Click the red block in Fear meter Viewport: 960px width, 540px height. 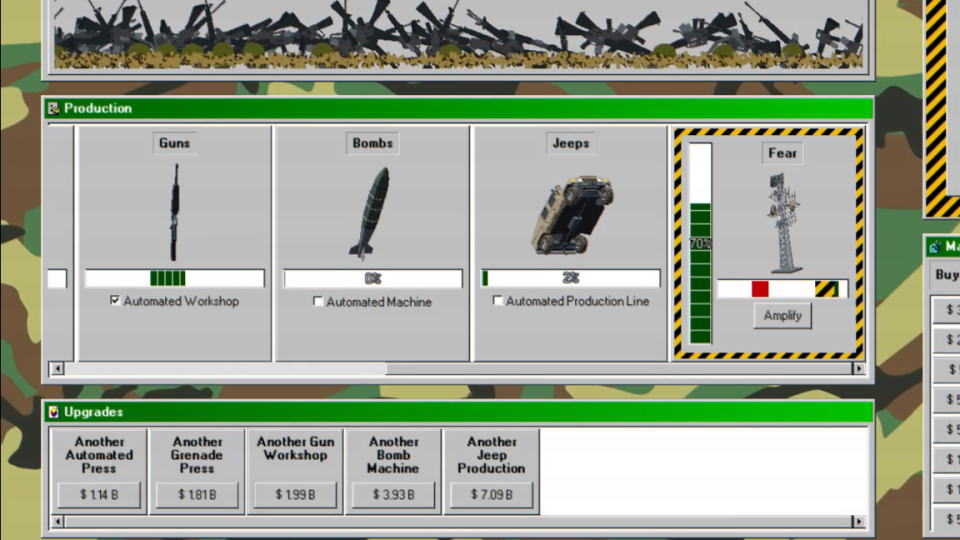[x=760, y=289]
